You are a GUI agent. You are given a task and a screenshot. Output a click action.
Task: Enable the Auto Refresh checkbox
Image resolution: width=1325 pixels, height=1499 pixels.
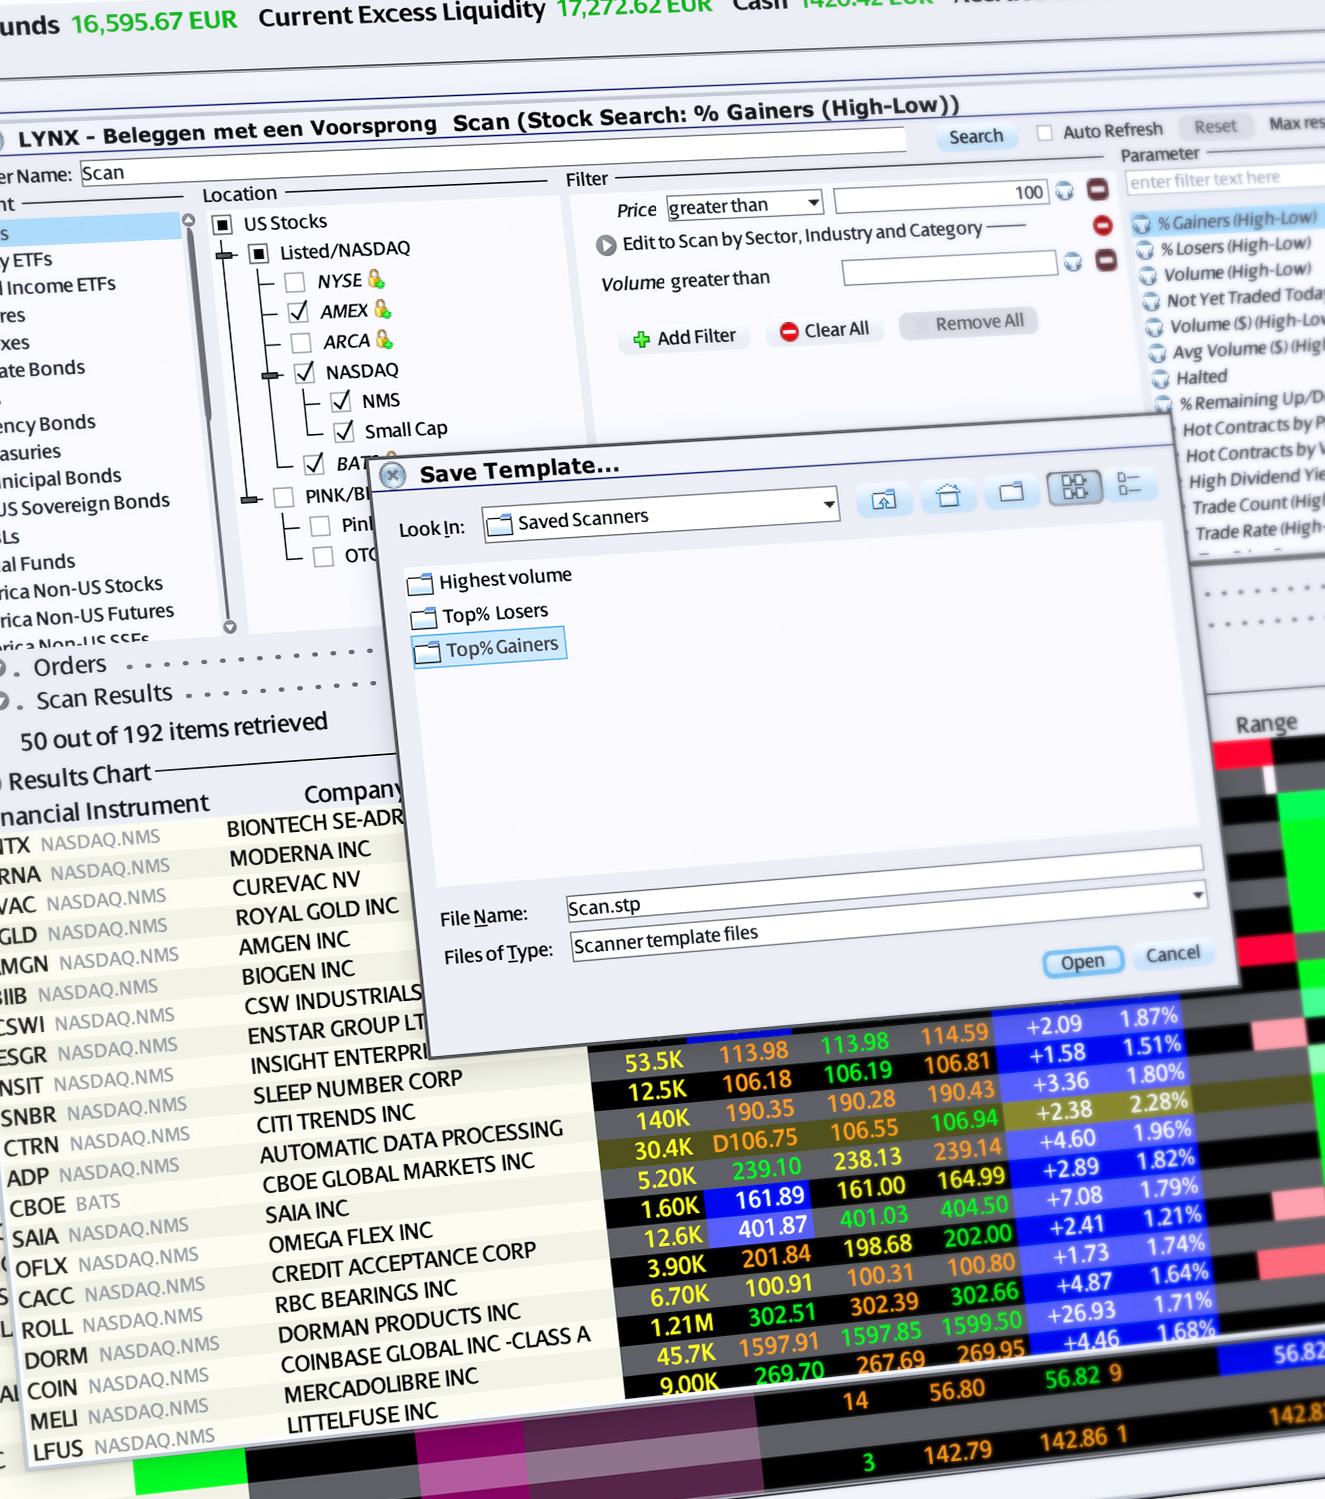1045,133
